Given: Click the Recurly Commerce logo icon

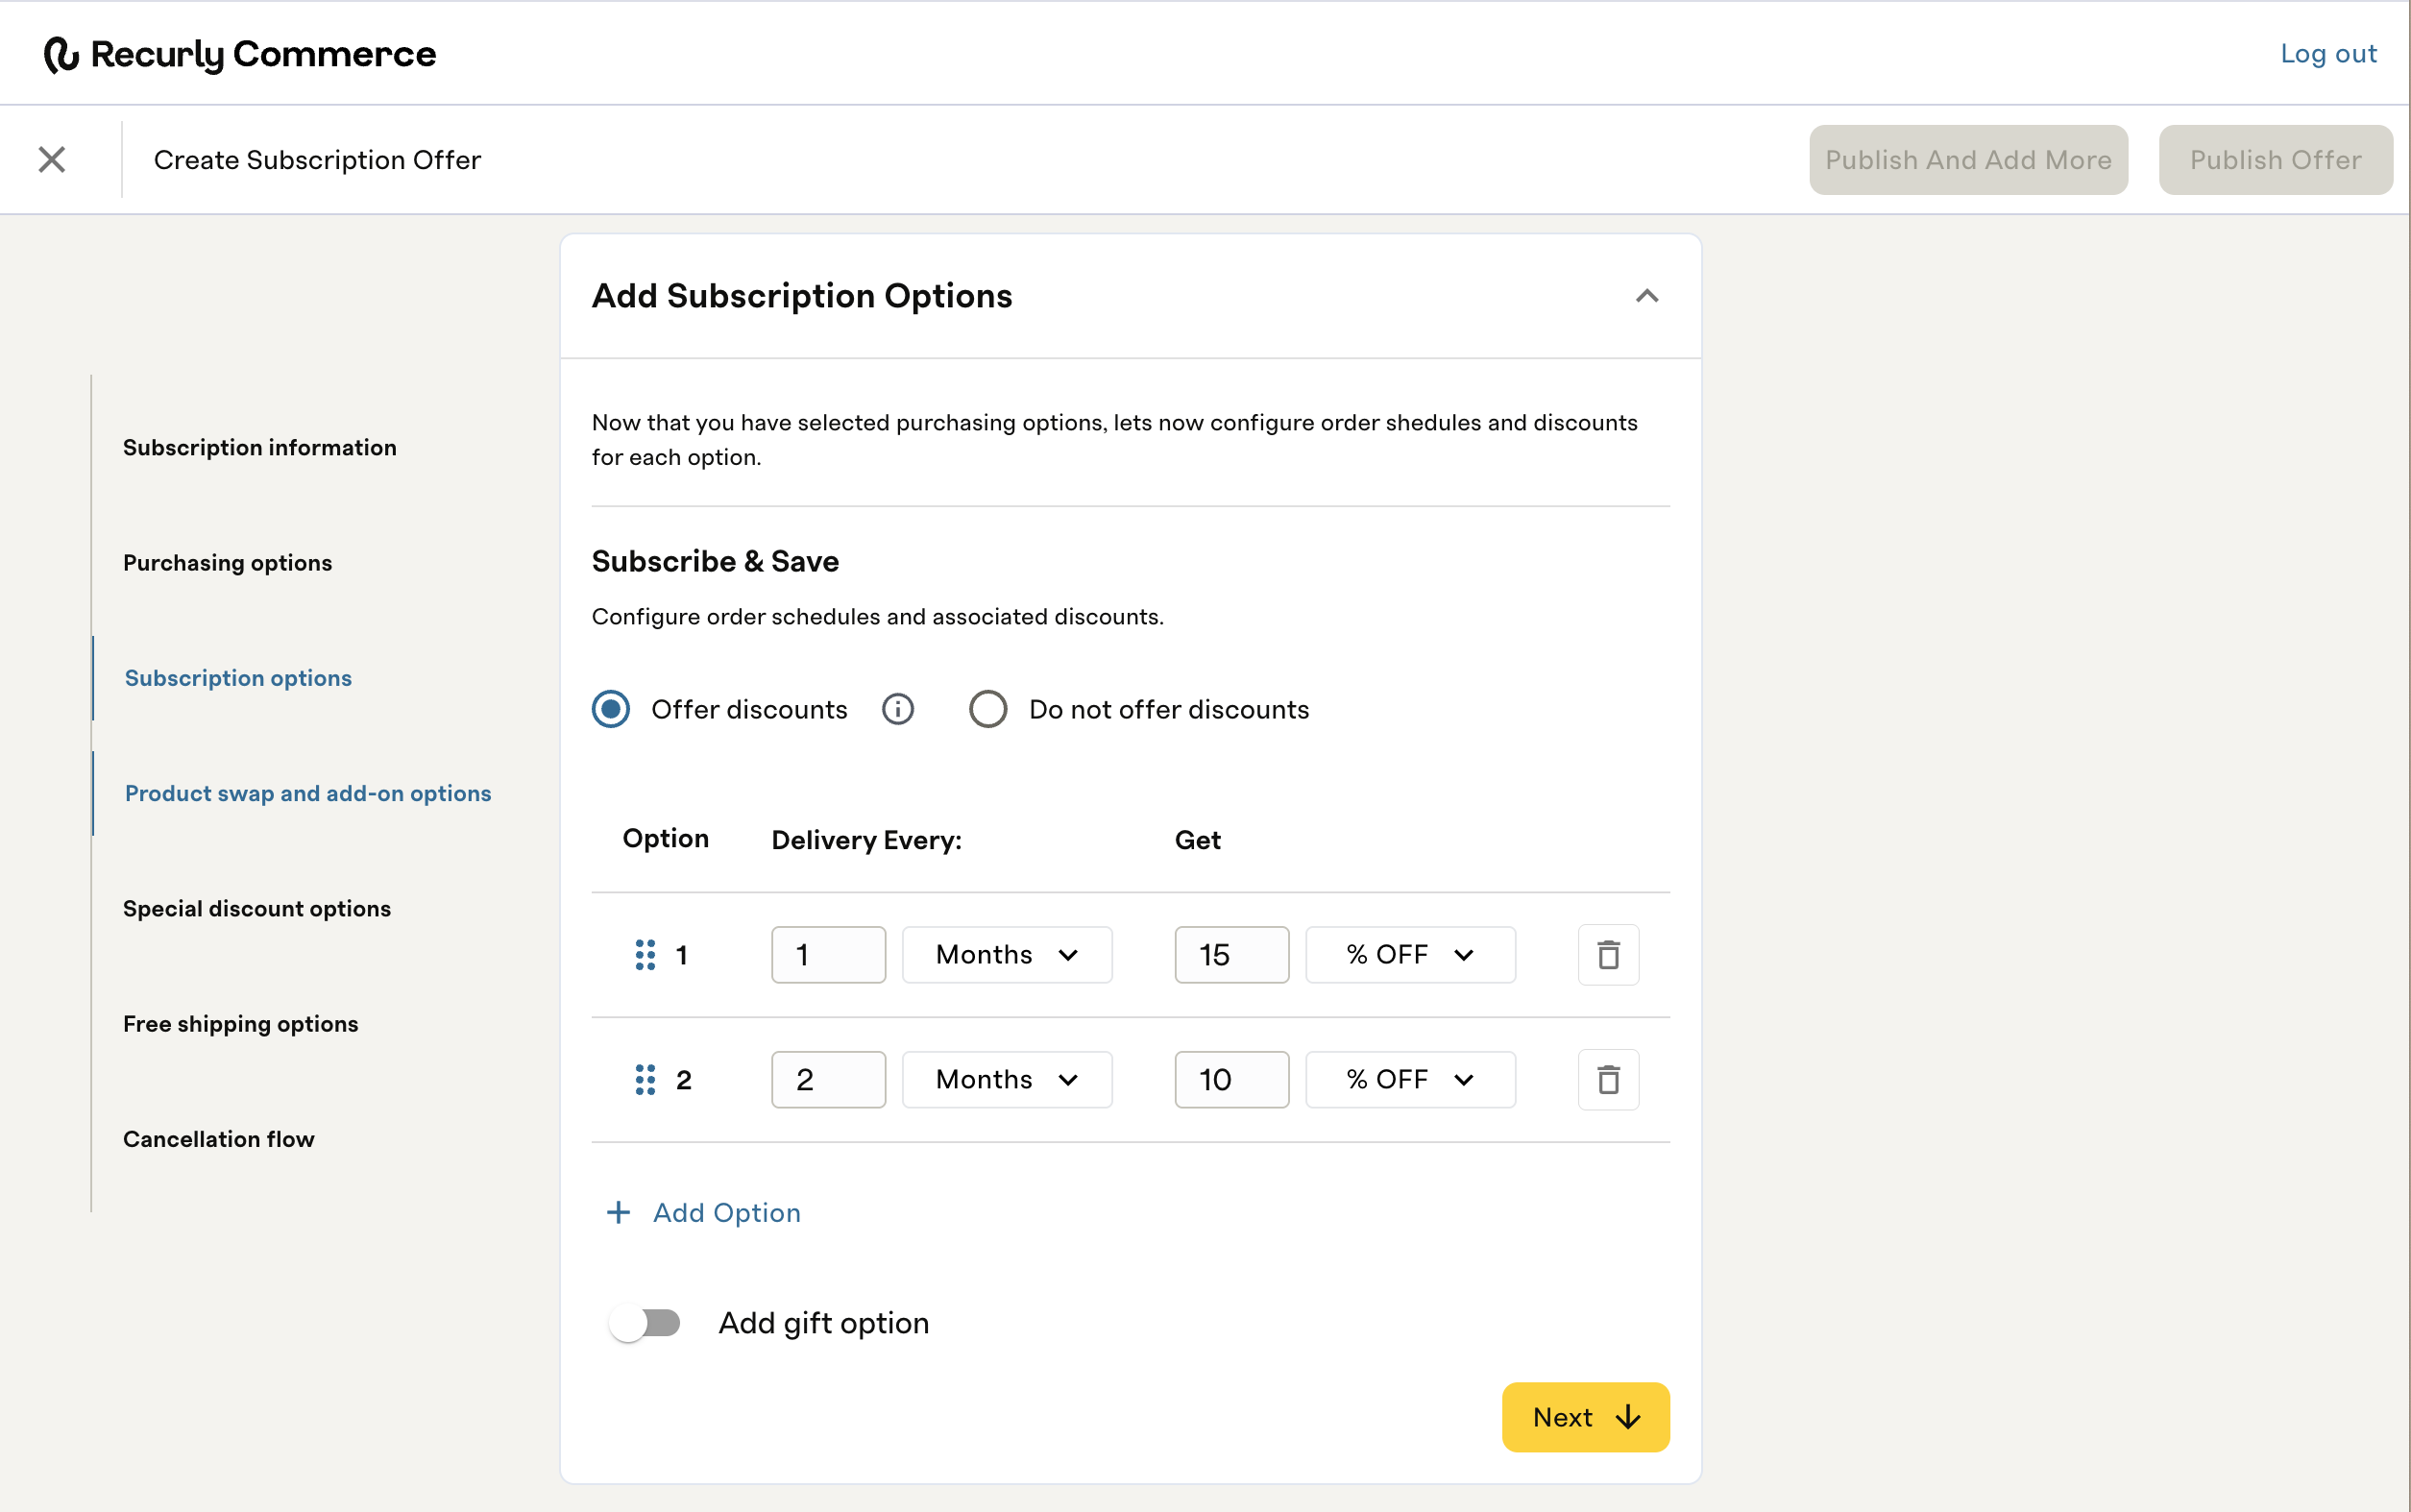Looking at the screenshot, I should (61, 54).
